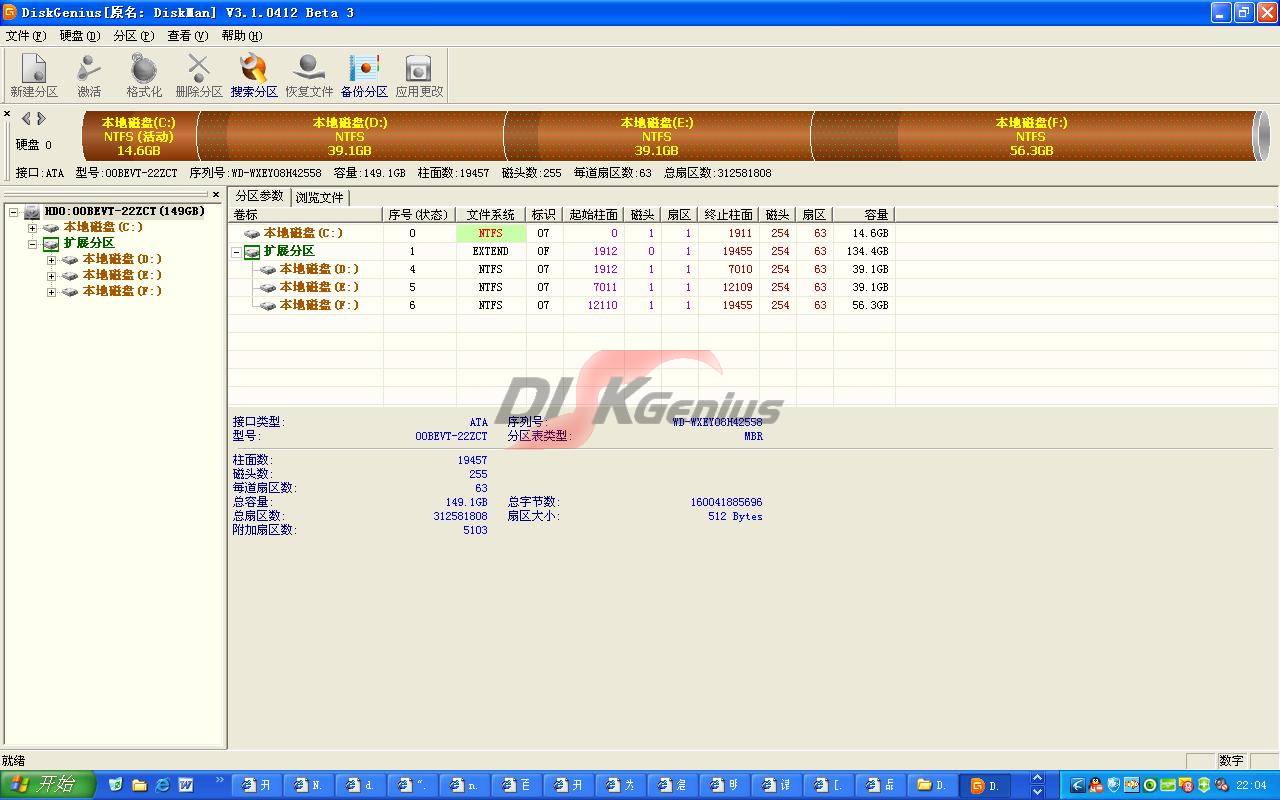1280x800 pixels.
Task: Click the 备份分区 (backup partition) toolbar icon
Action: point(364,75)
